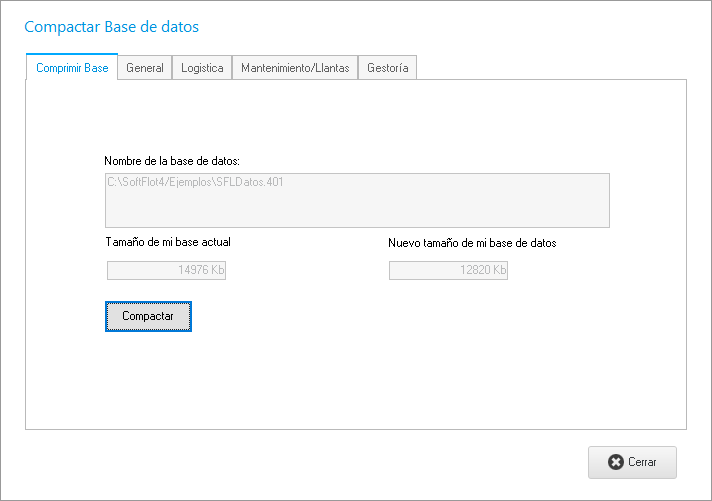
Task: Click the blank footer area left of Cerrar
Action: pos(300,463)
